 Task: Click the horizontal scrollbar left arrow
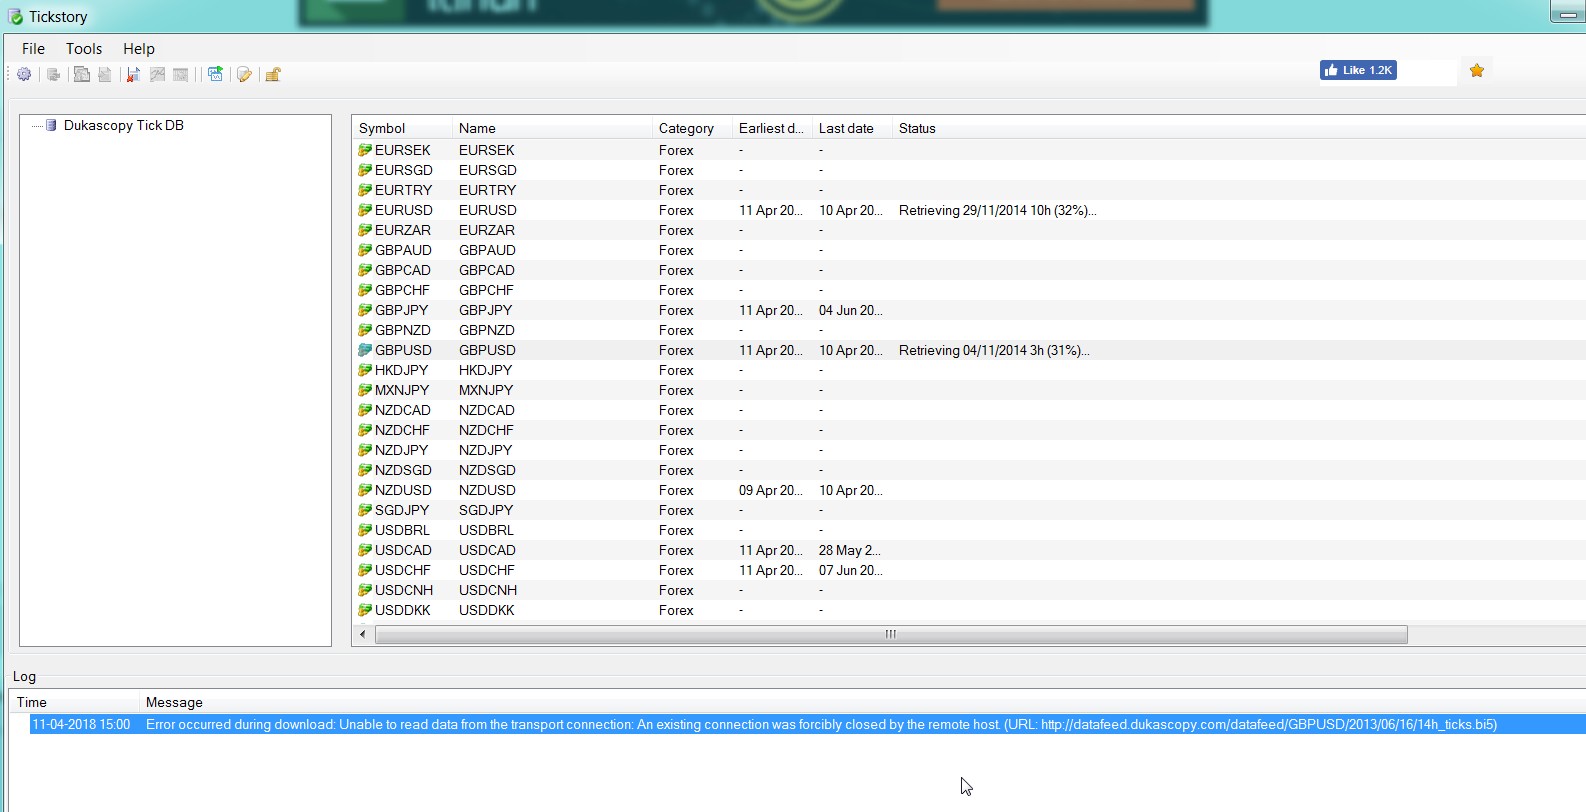[x=362, y=634]
